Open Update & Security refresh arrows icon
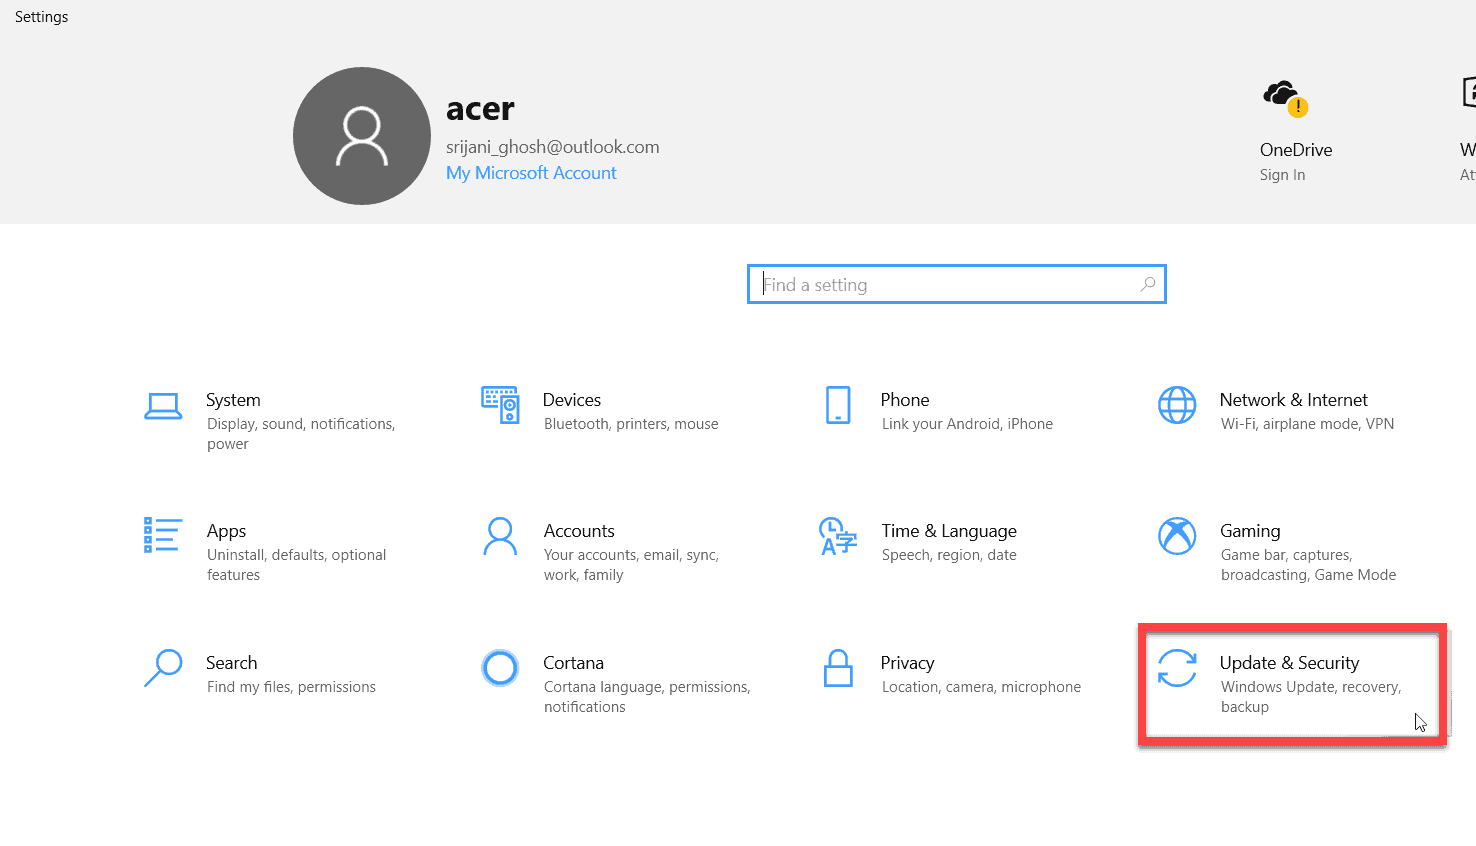 coord(1177,668)
